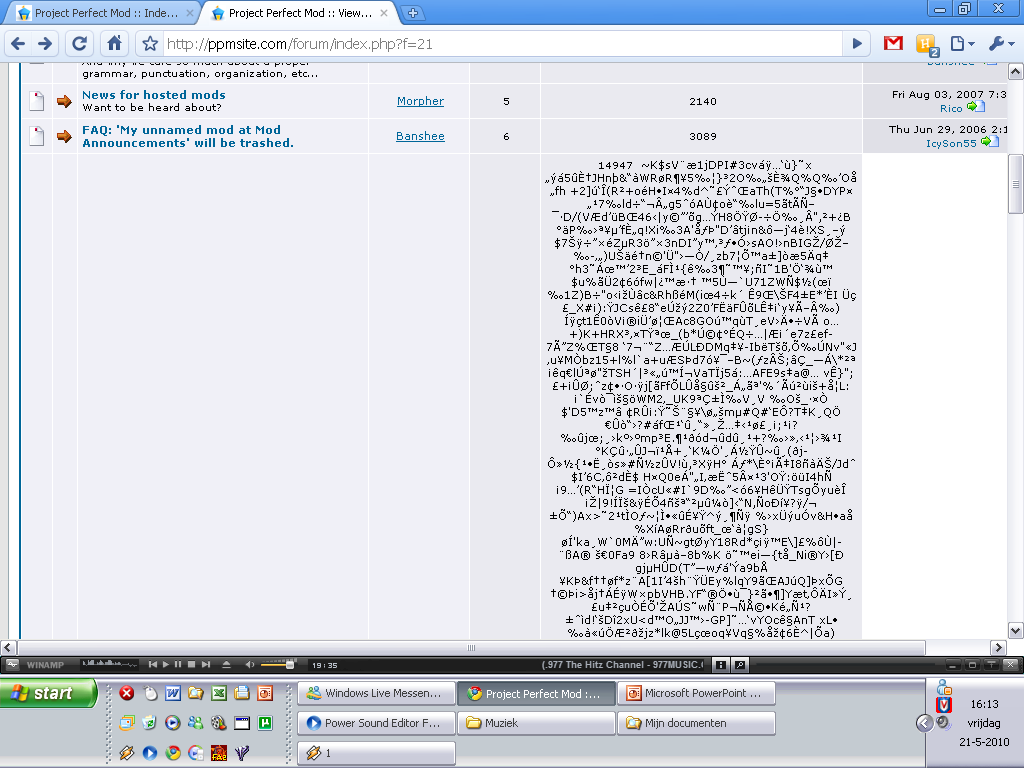Launch uTorrent from quick launch
Screen dimensions: 1024x768
point(264,723)
